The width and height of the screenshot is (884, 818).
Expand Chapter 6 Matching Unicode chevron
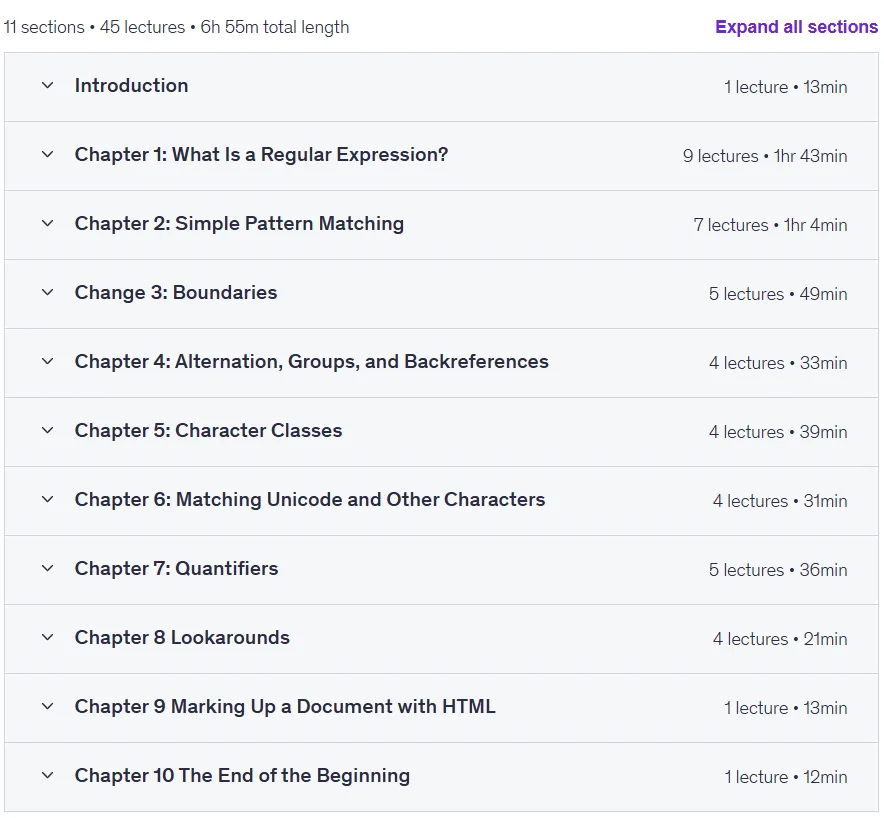[48, 499]
